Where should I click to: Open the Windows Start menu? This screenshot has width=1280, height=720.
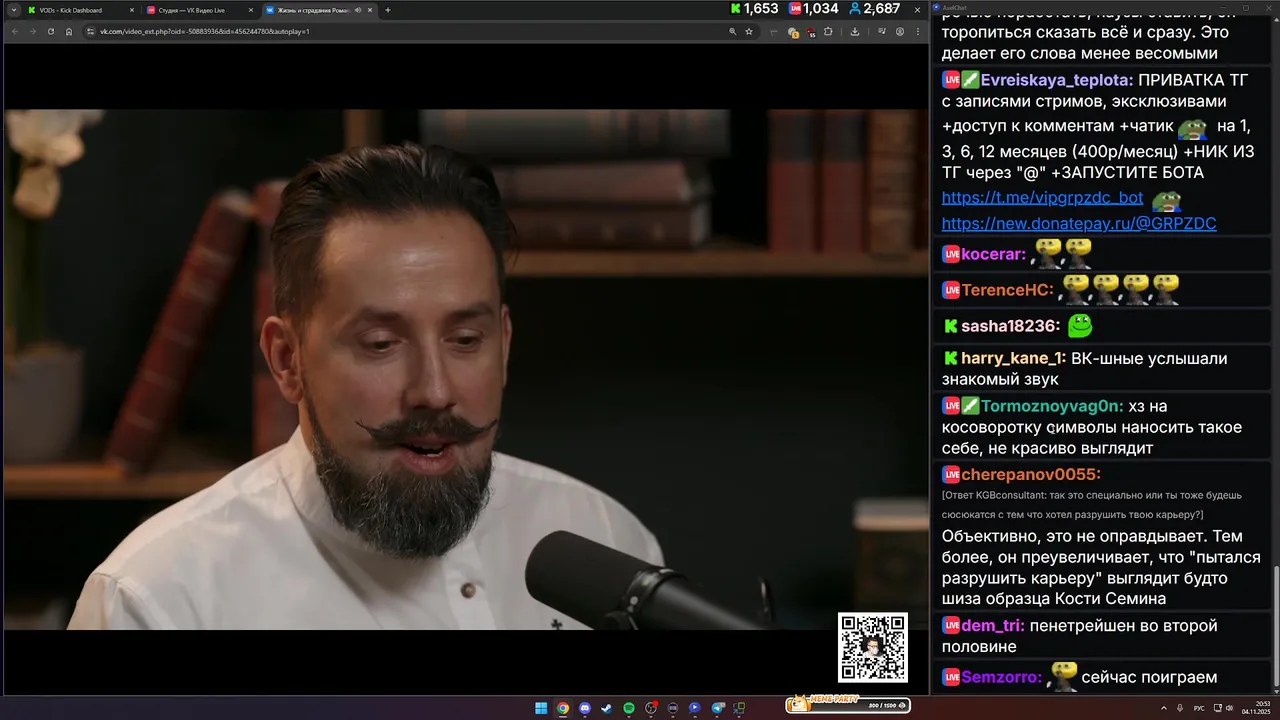point(541,708)
